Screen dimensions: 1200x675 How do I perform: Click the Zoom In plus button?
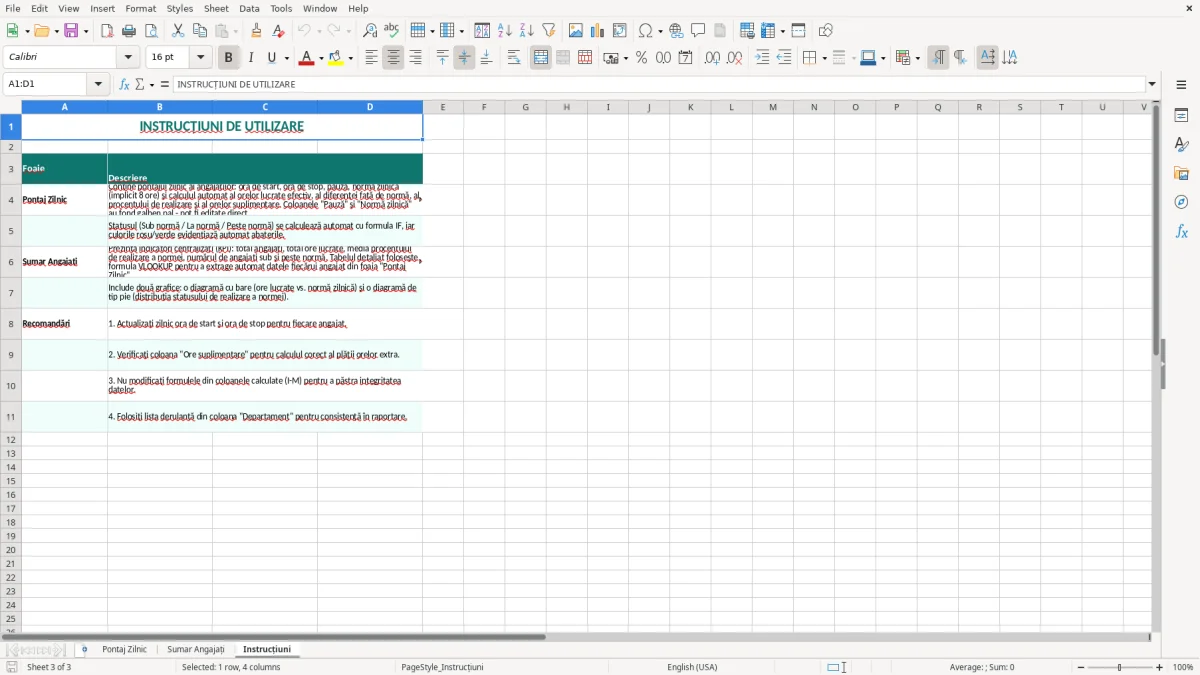coord(1160,667)
